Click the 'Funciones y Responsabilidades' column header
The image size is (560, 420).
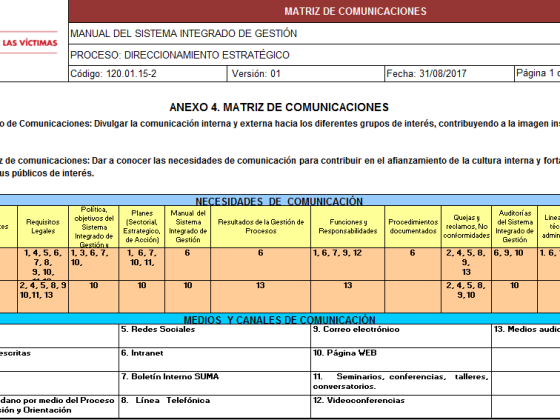pos(348,226)
